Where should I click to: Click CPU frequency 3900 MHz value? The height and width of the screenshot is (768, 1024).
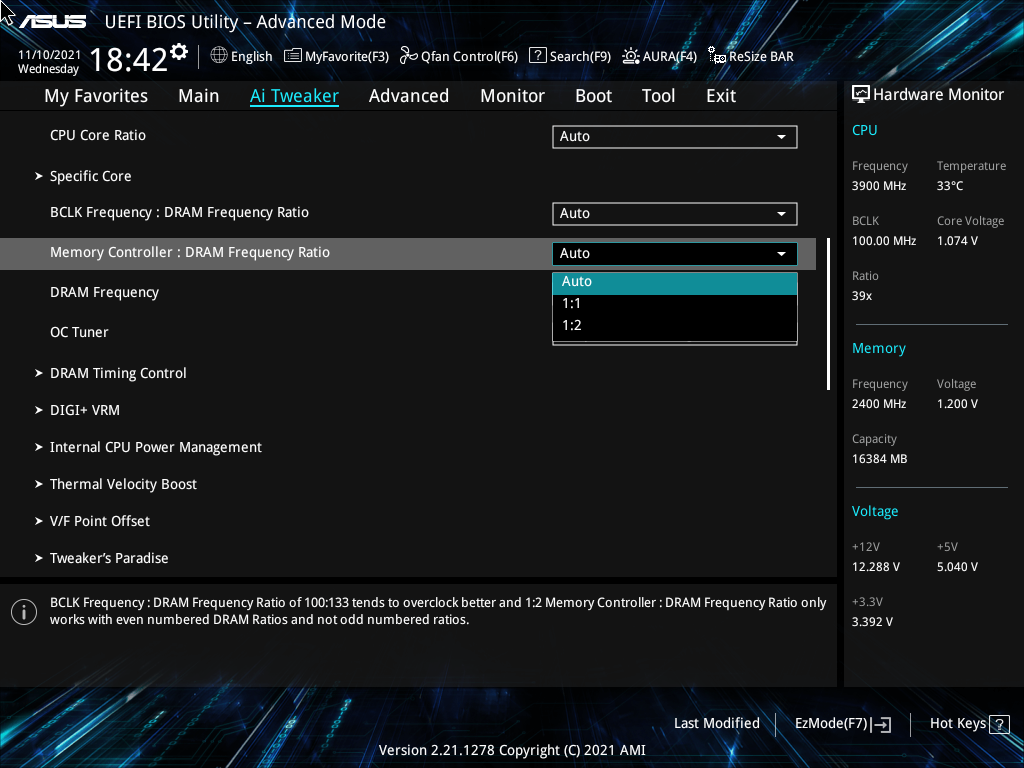tap(879, 186)
